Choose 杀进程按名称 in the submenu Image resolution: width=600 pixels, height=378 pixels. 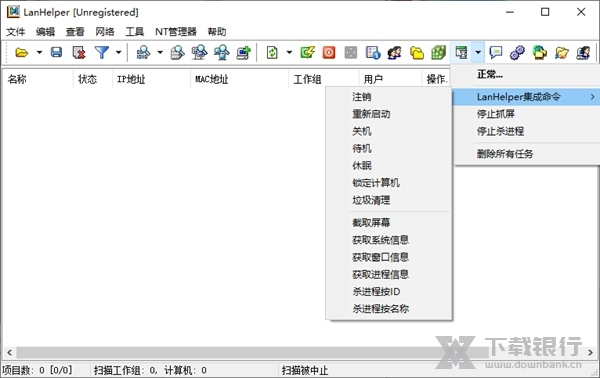tap(389, 309)
